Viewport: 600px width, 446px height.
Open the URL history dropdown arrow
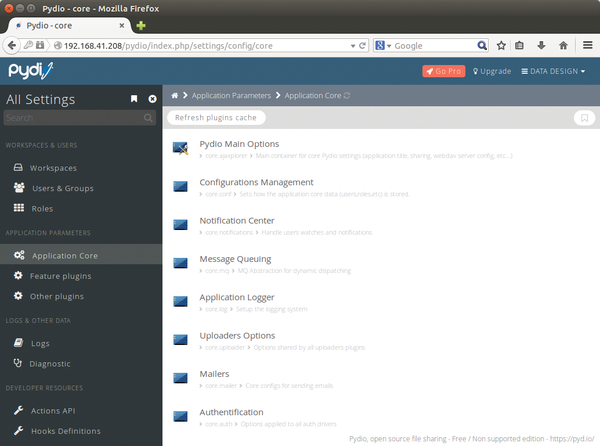(353, 46)
